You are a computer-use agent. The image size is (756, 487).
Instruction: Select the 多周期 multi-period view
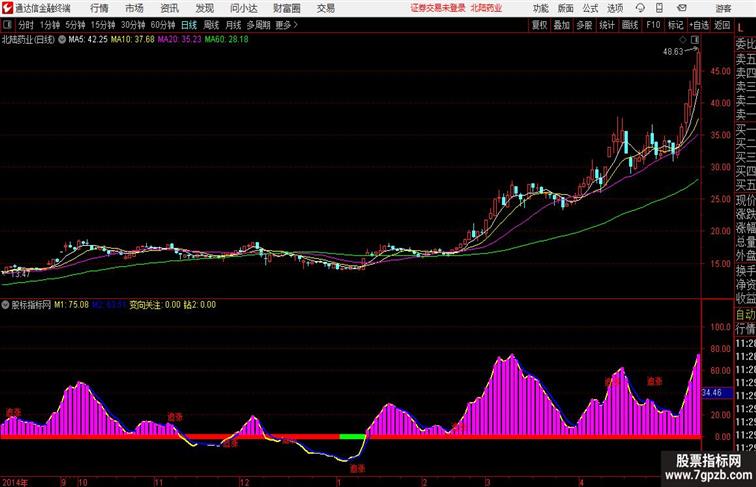click(x=258, y=25)
